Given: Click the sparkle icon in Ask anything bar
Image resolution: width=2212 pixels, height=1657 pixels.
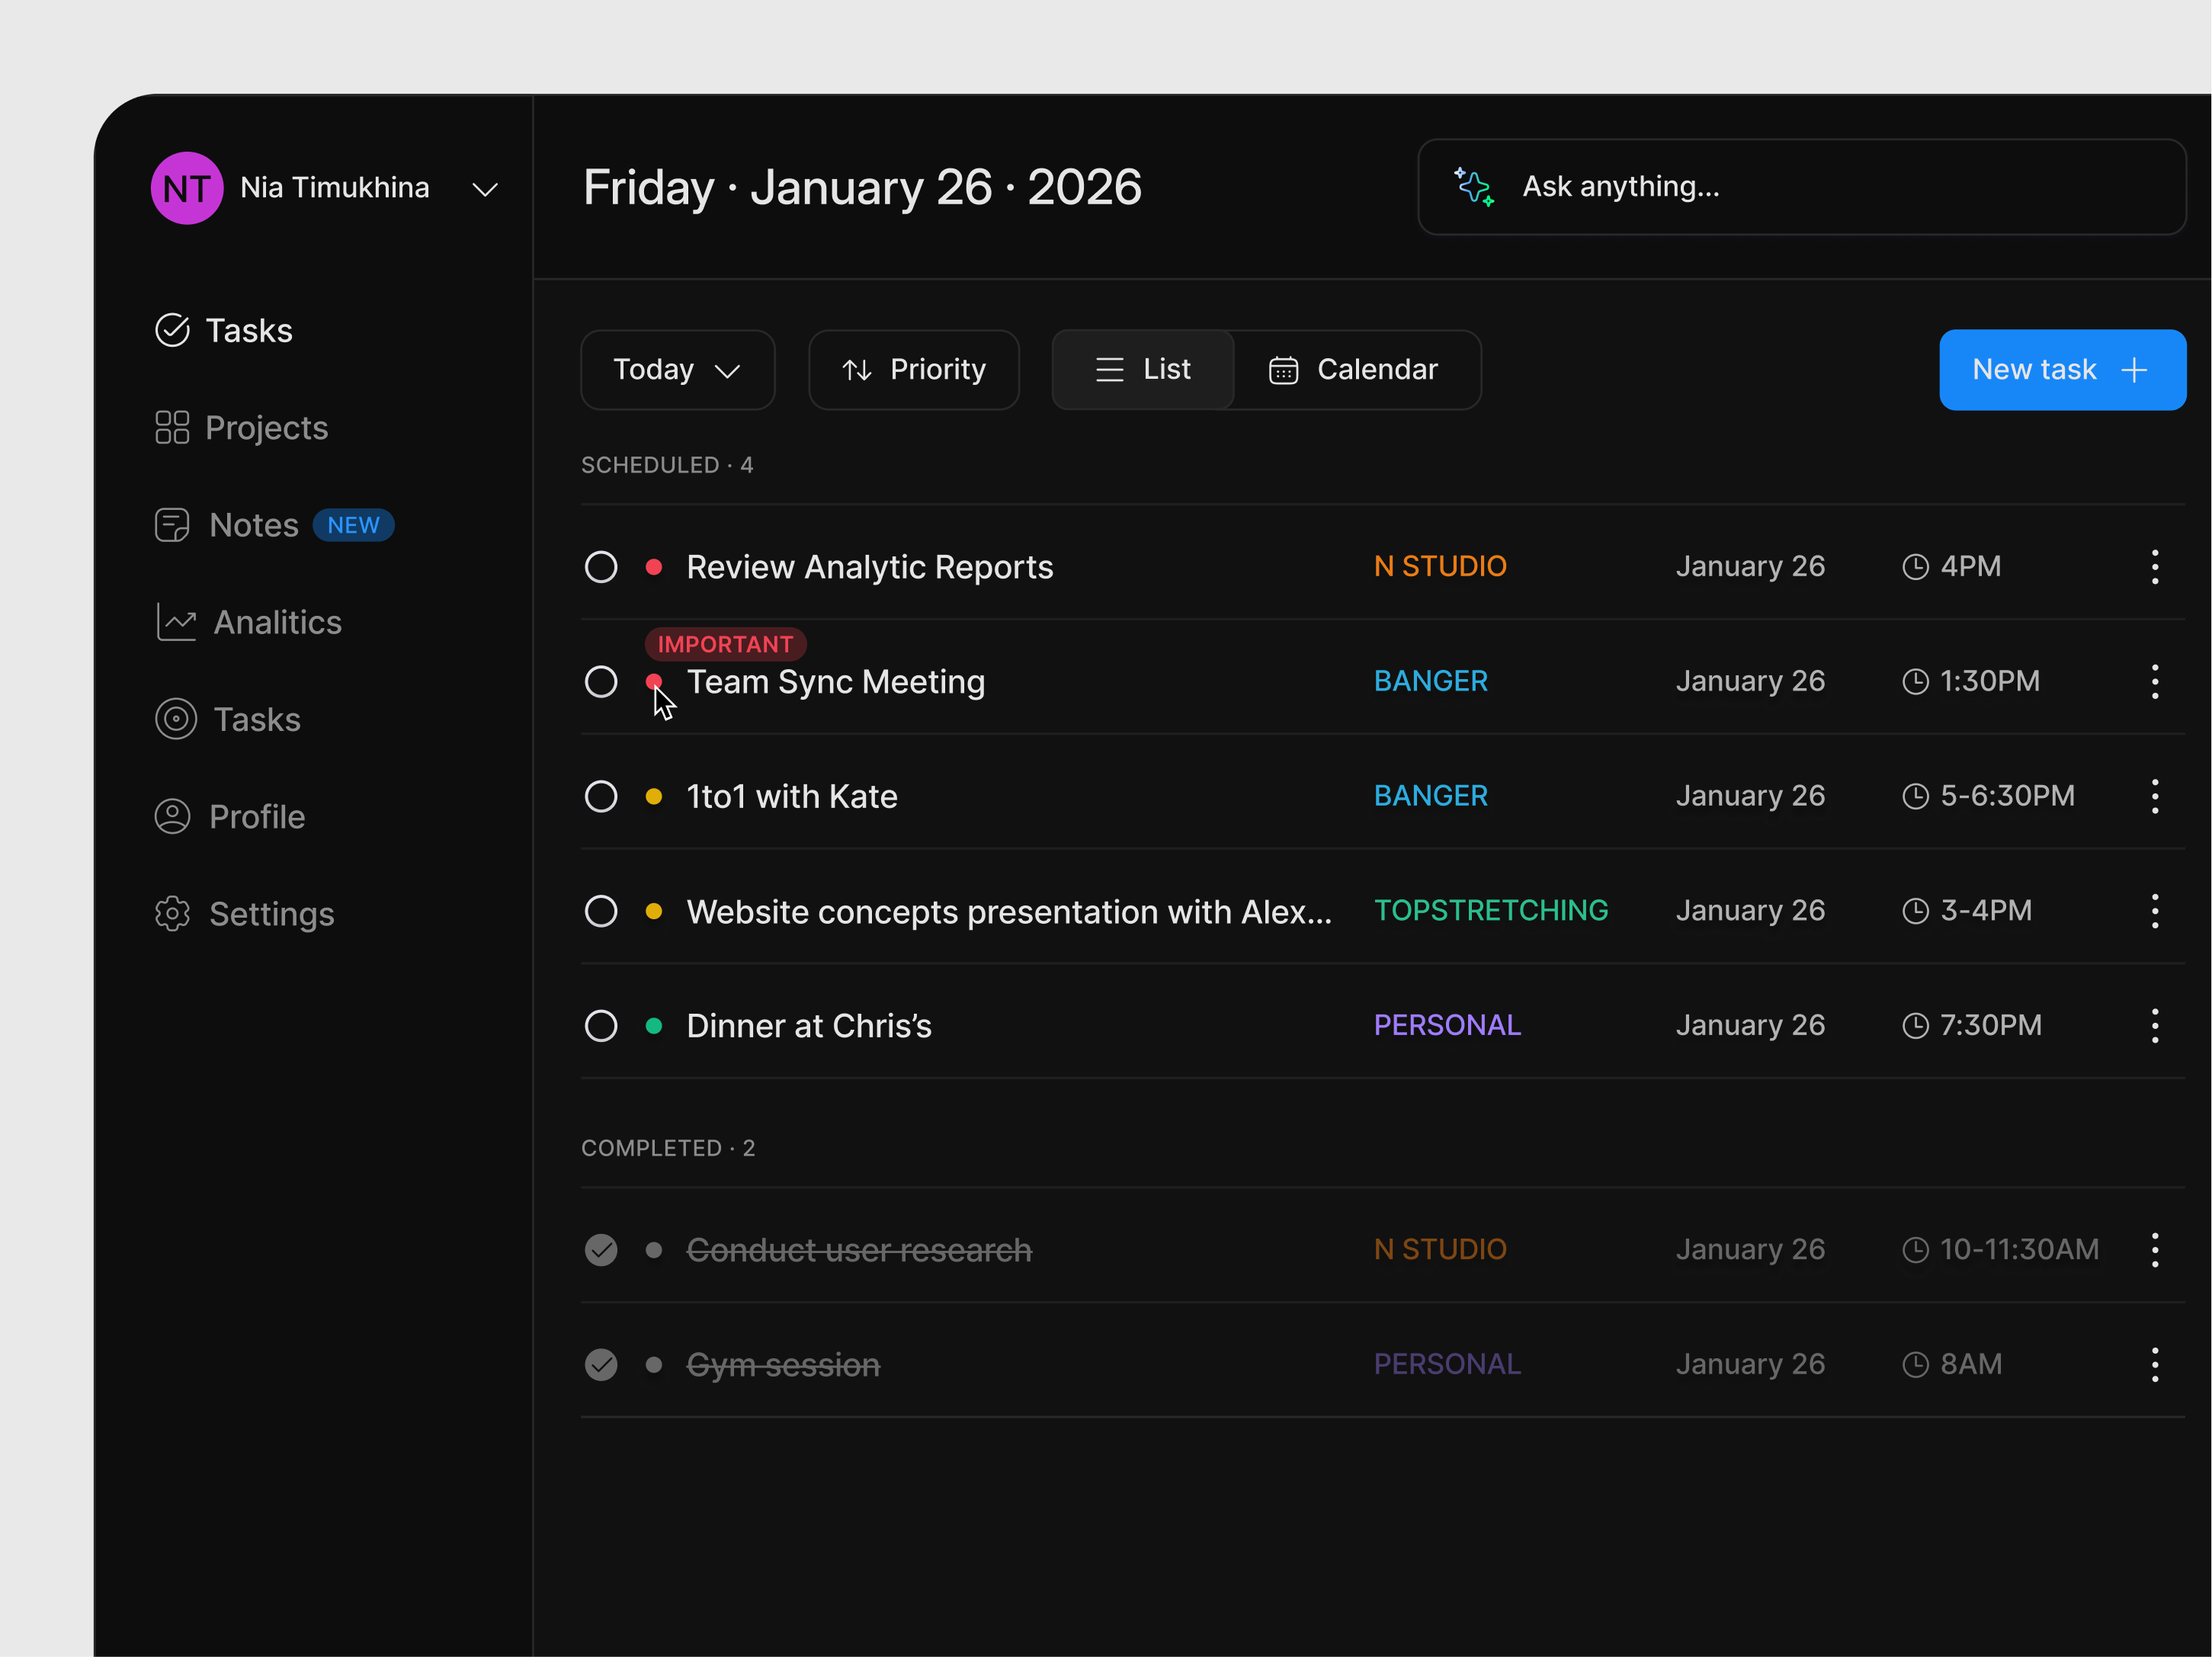Looking at the screenshot, I should click(1473, 186).
